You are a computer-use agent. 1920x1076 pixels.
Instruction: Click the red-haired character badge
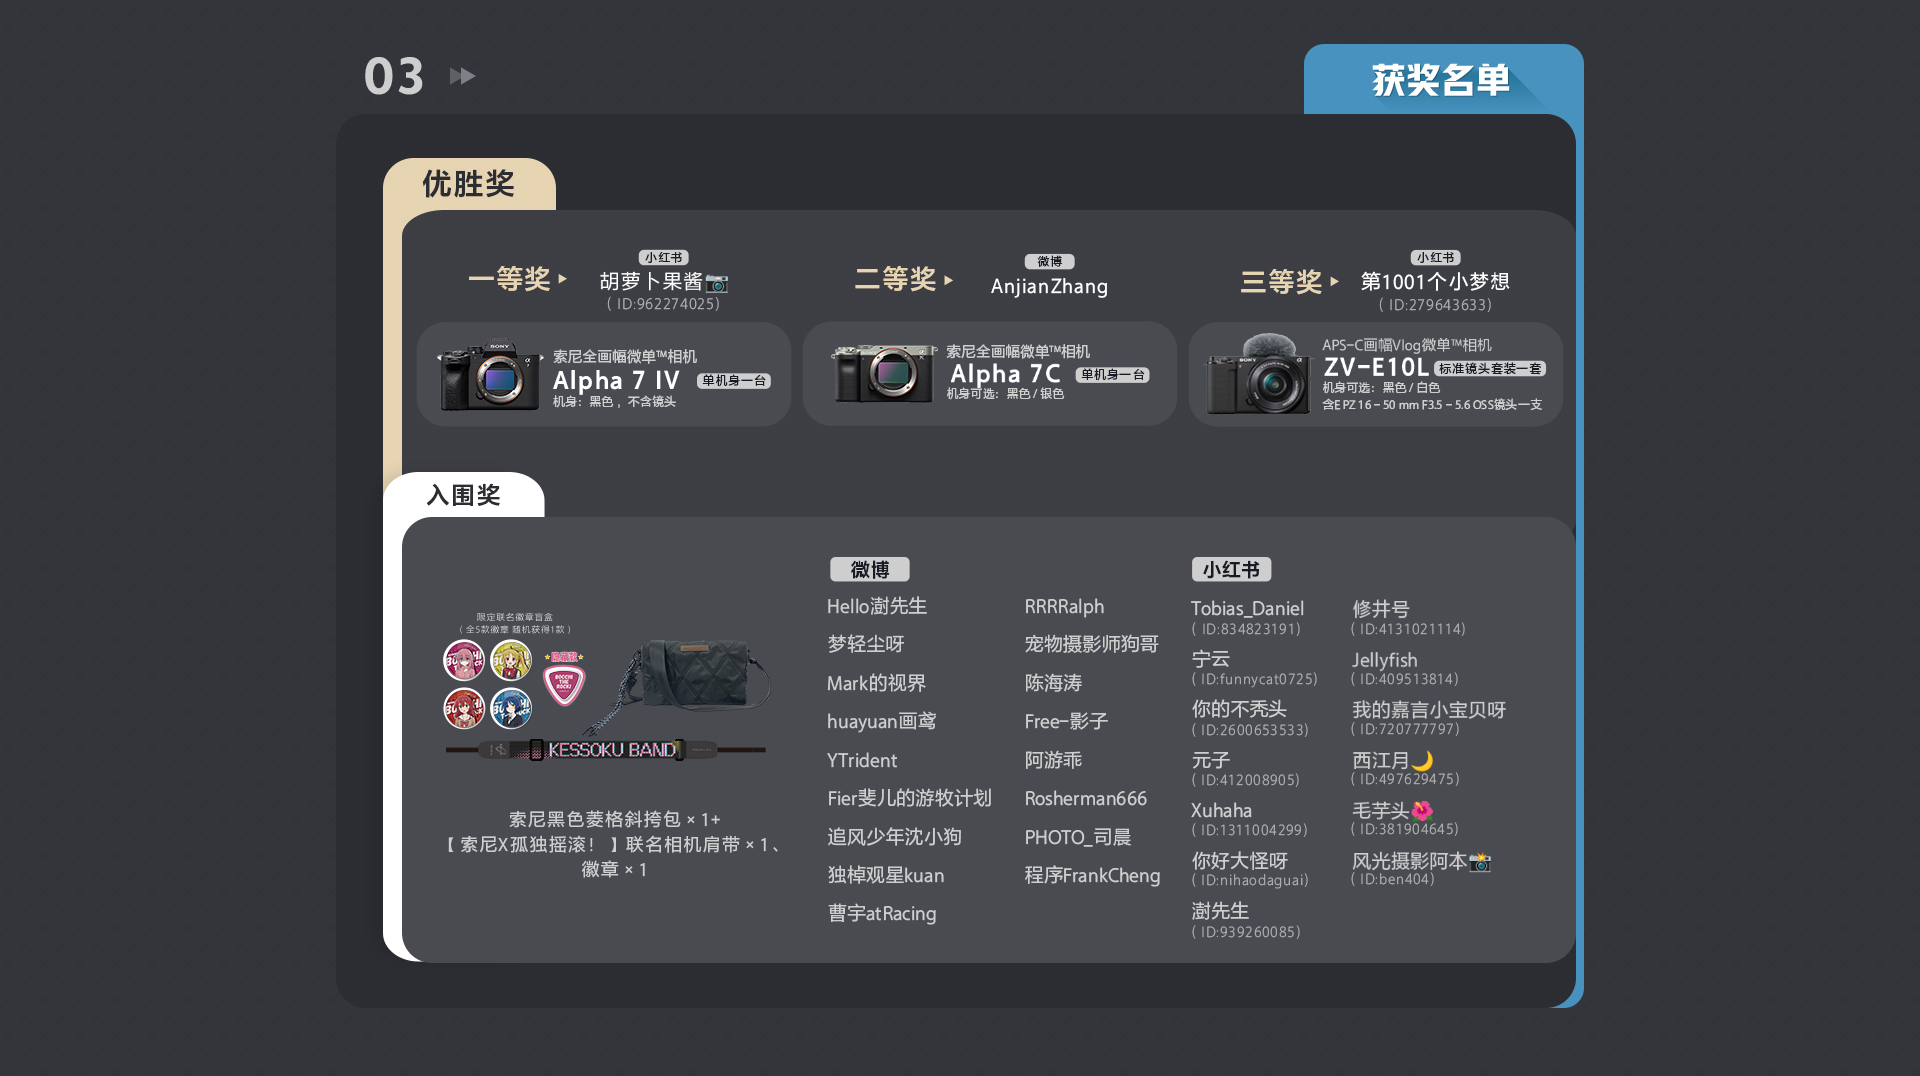click(464, 709)
